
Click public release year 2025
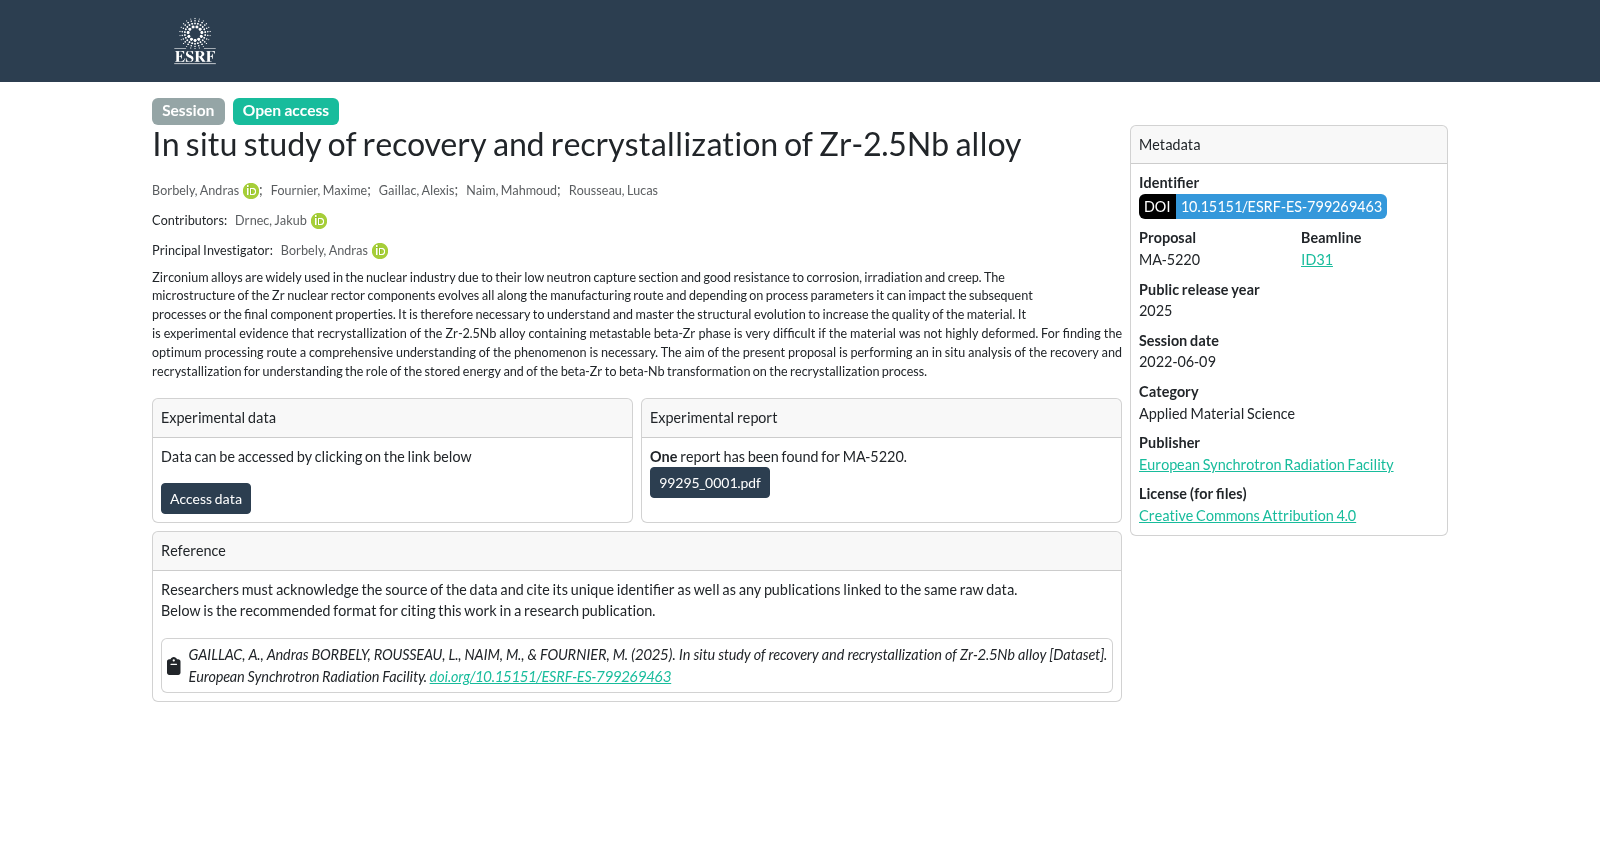[1155, 311]
